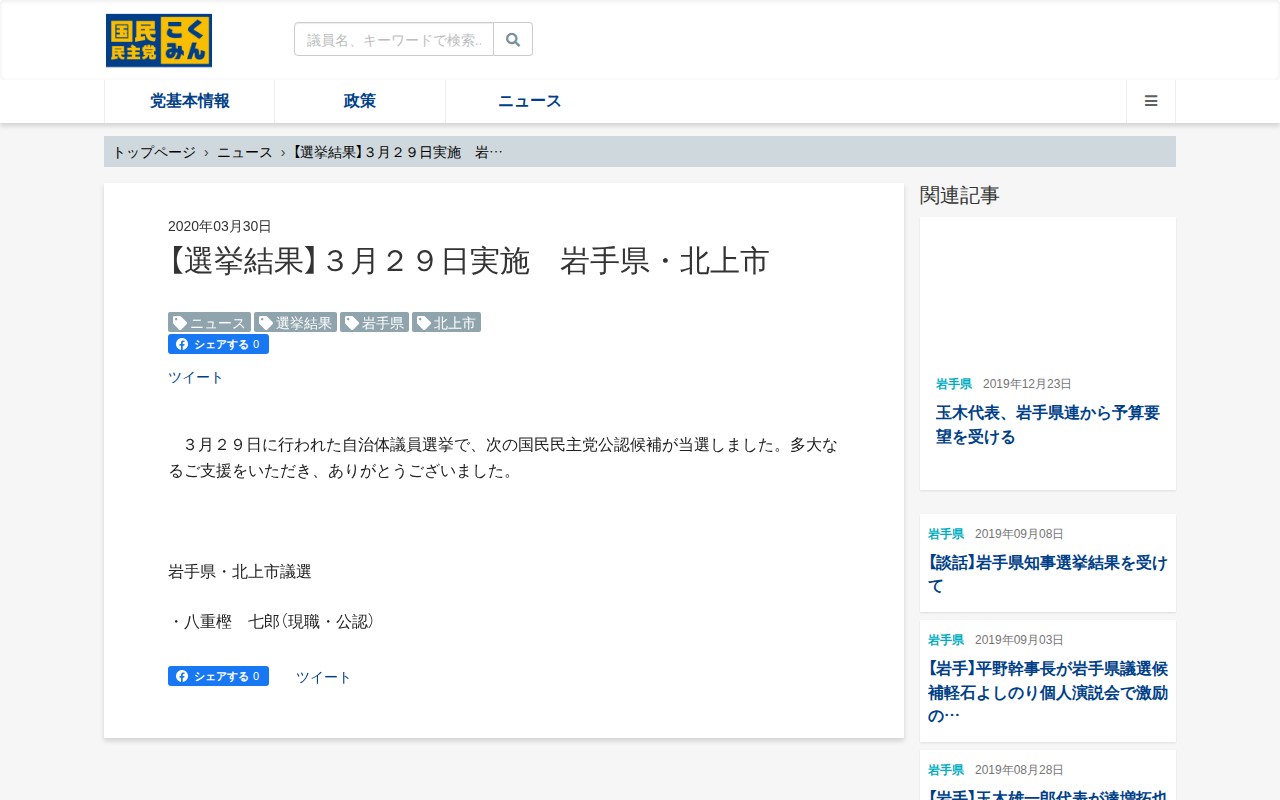
Task: Click the date 2019年09月03日
Action: 1019,640
